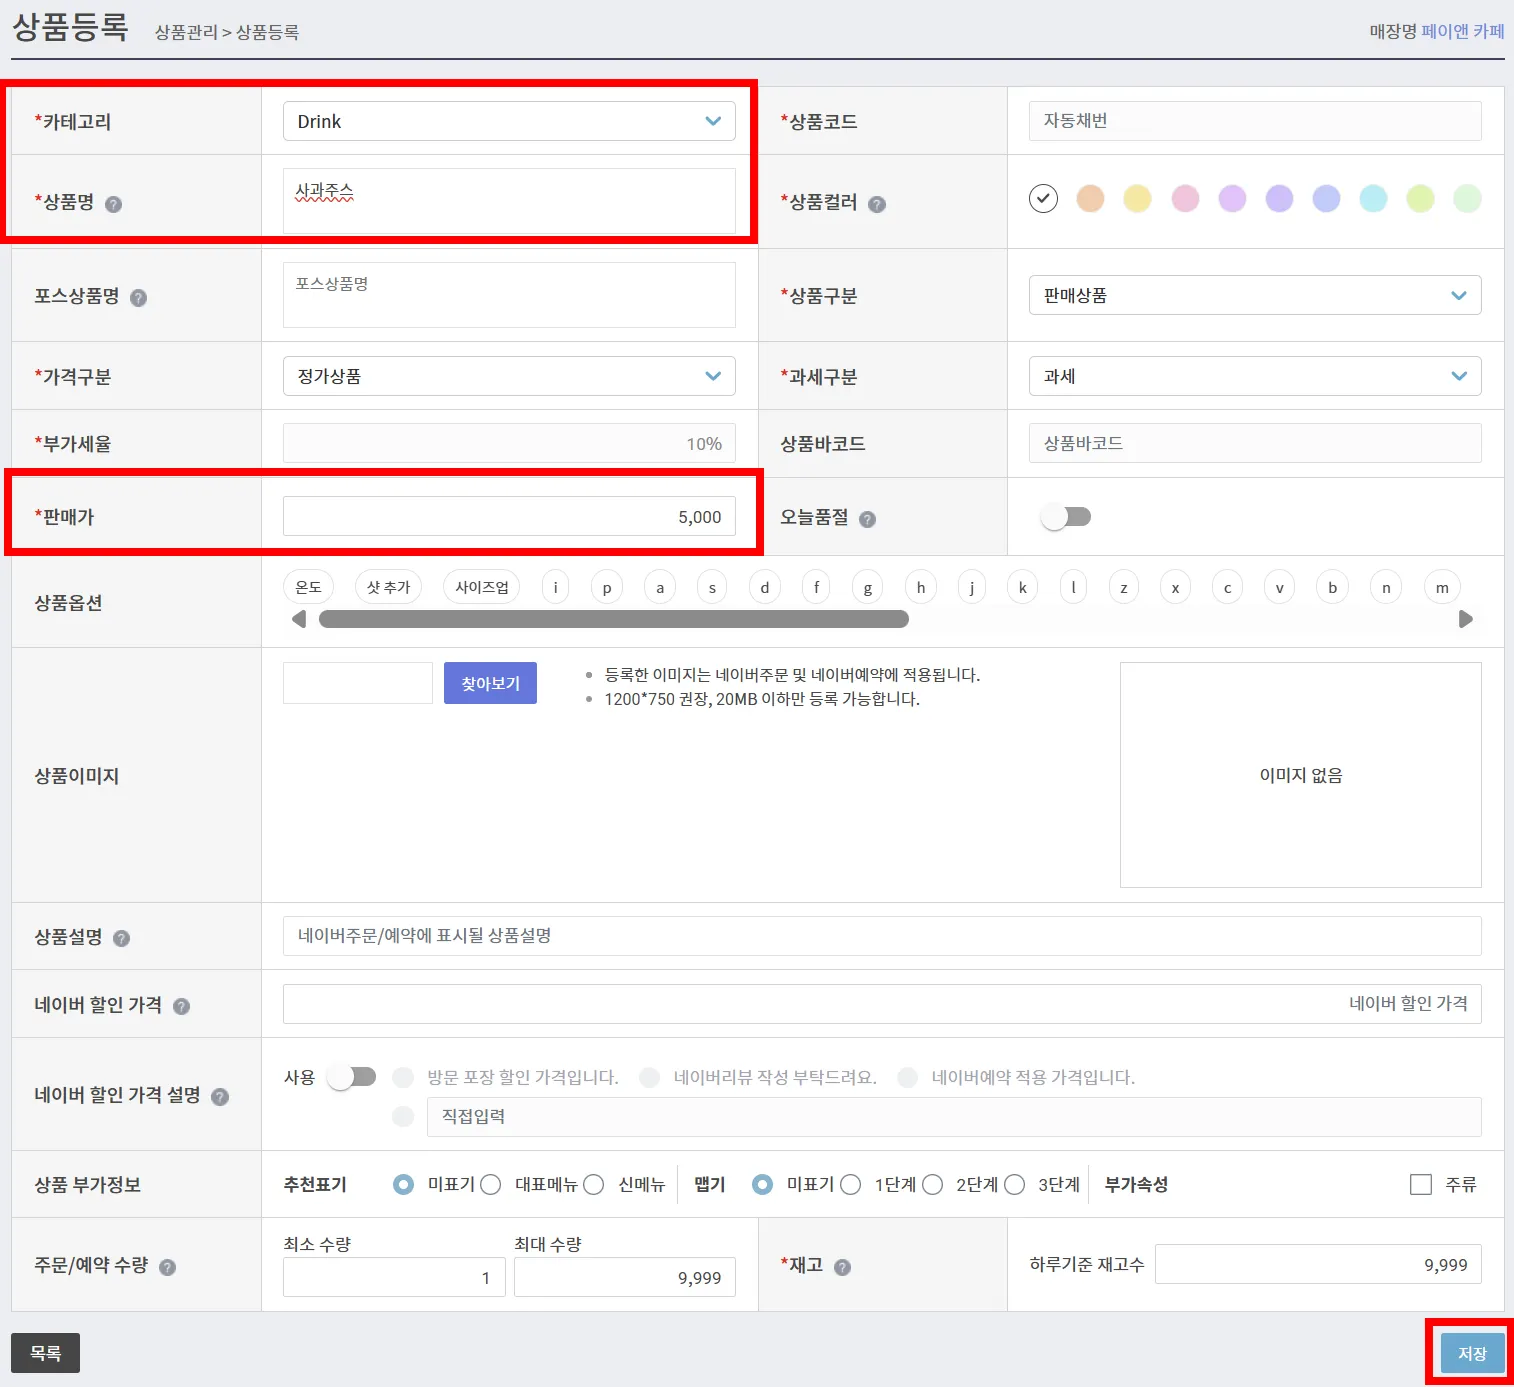Click help icon beside 주문/예약 수량

click(x=167, y=1267)
